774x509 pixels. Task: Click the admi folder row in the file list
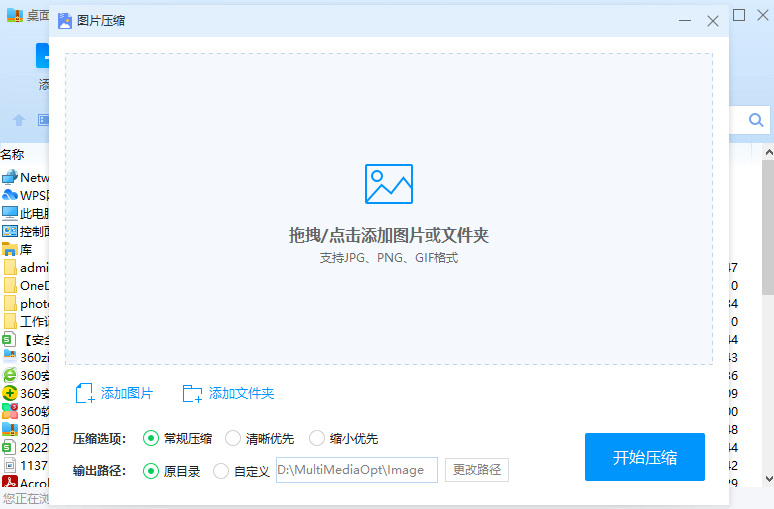pos(25,267)
